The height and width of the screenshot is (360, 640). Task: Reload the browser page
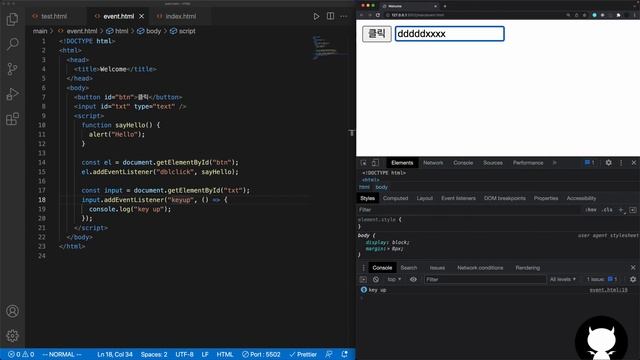click(378, 15)
